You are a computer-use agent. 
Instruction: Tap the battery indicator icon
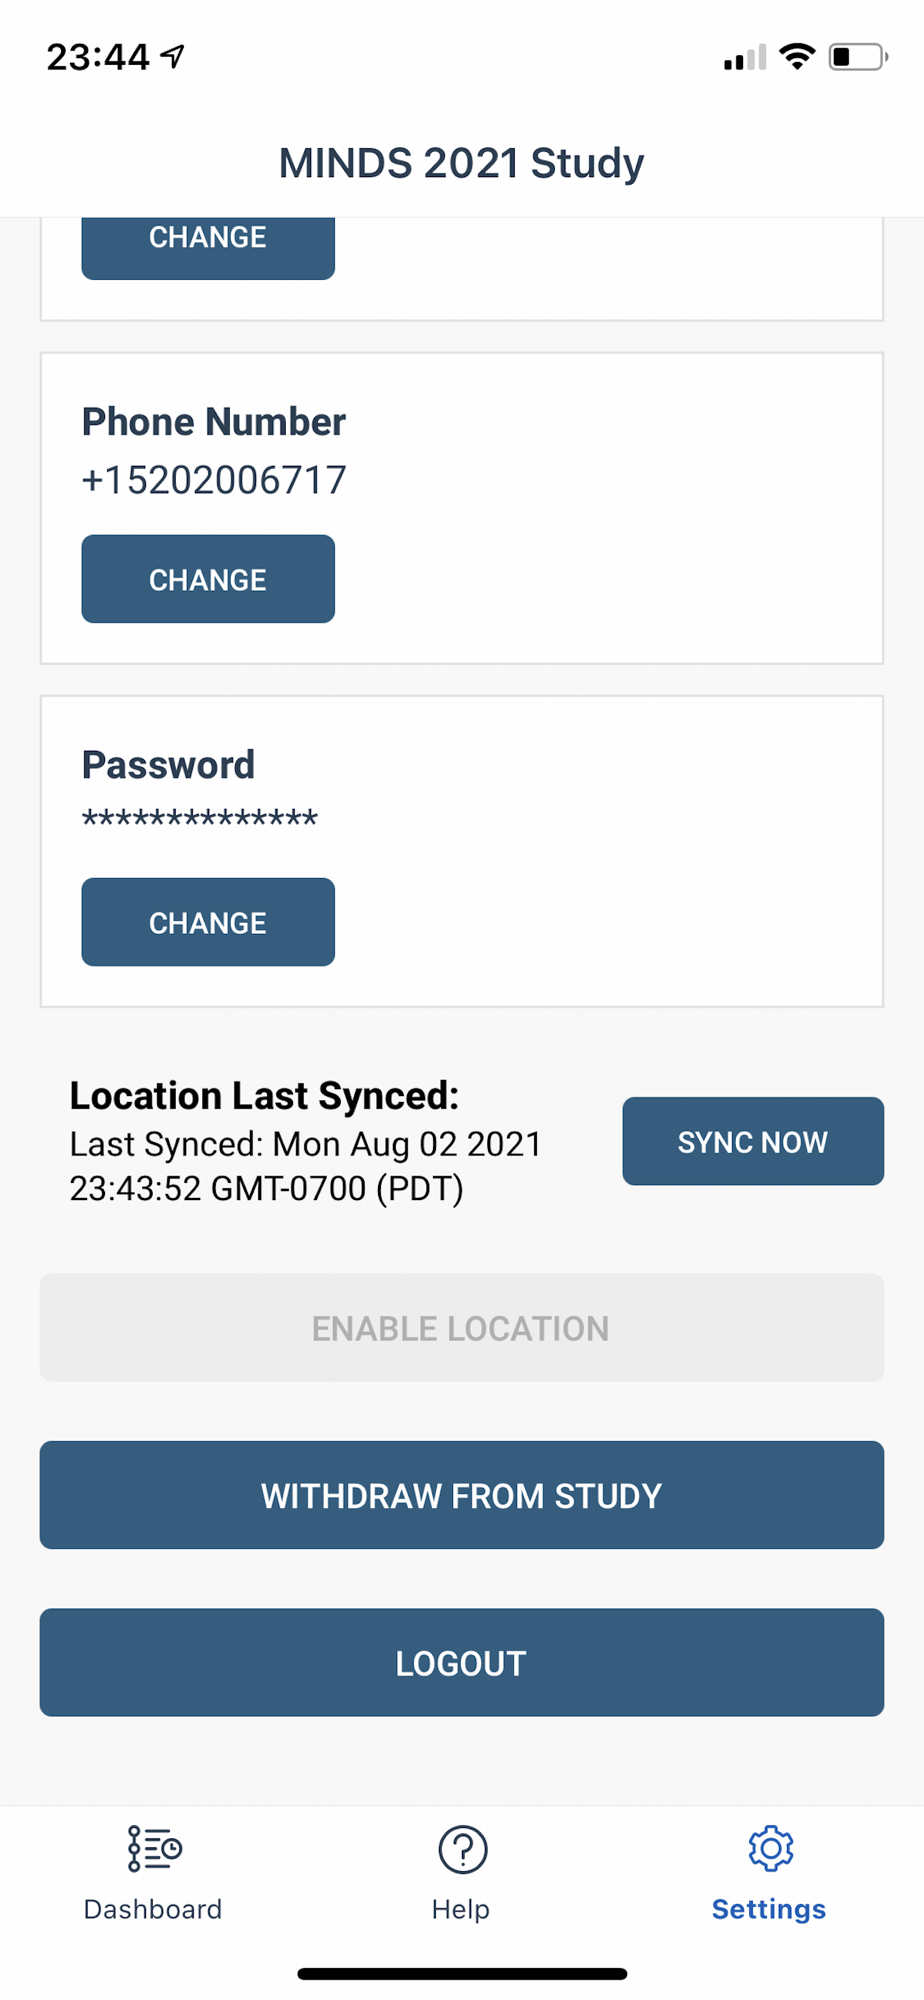857,57
